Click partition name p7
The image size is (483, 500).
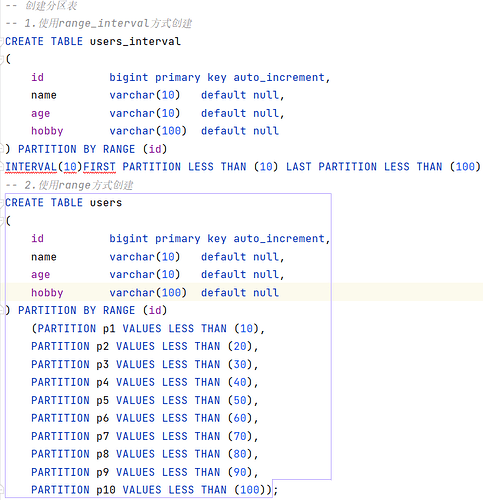coord(103,436)
